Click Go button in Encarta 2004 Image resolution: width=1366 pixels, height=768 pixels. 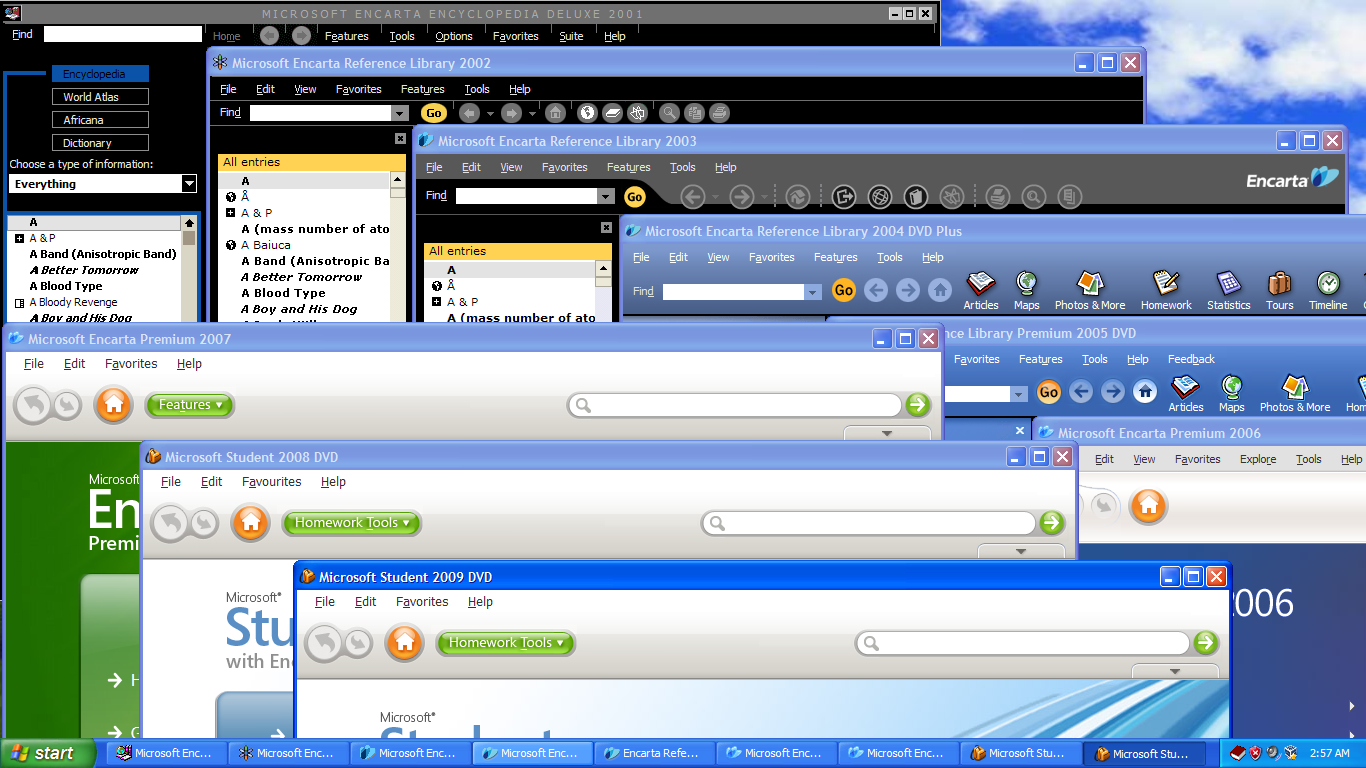point(844,290)
